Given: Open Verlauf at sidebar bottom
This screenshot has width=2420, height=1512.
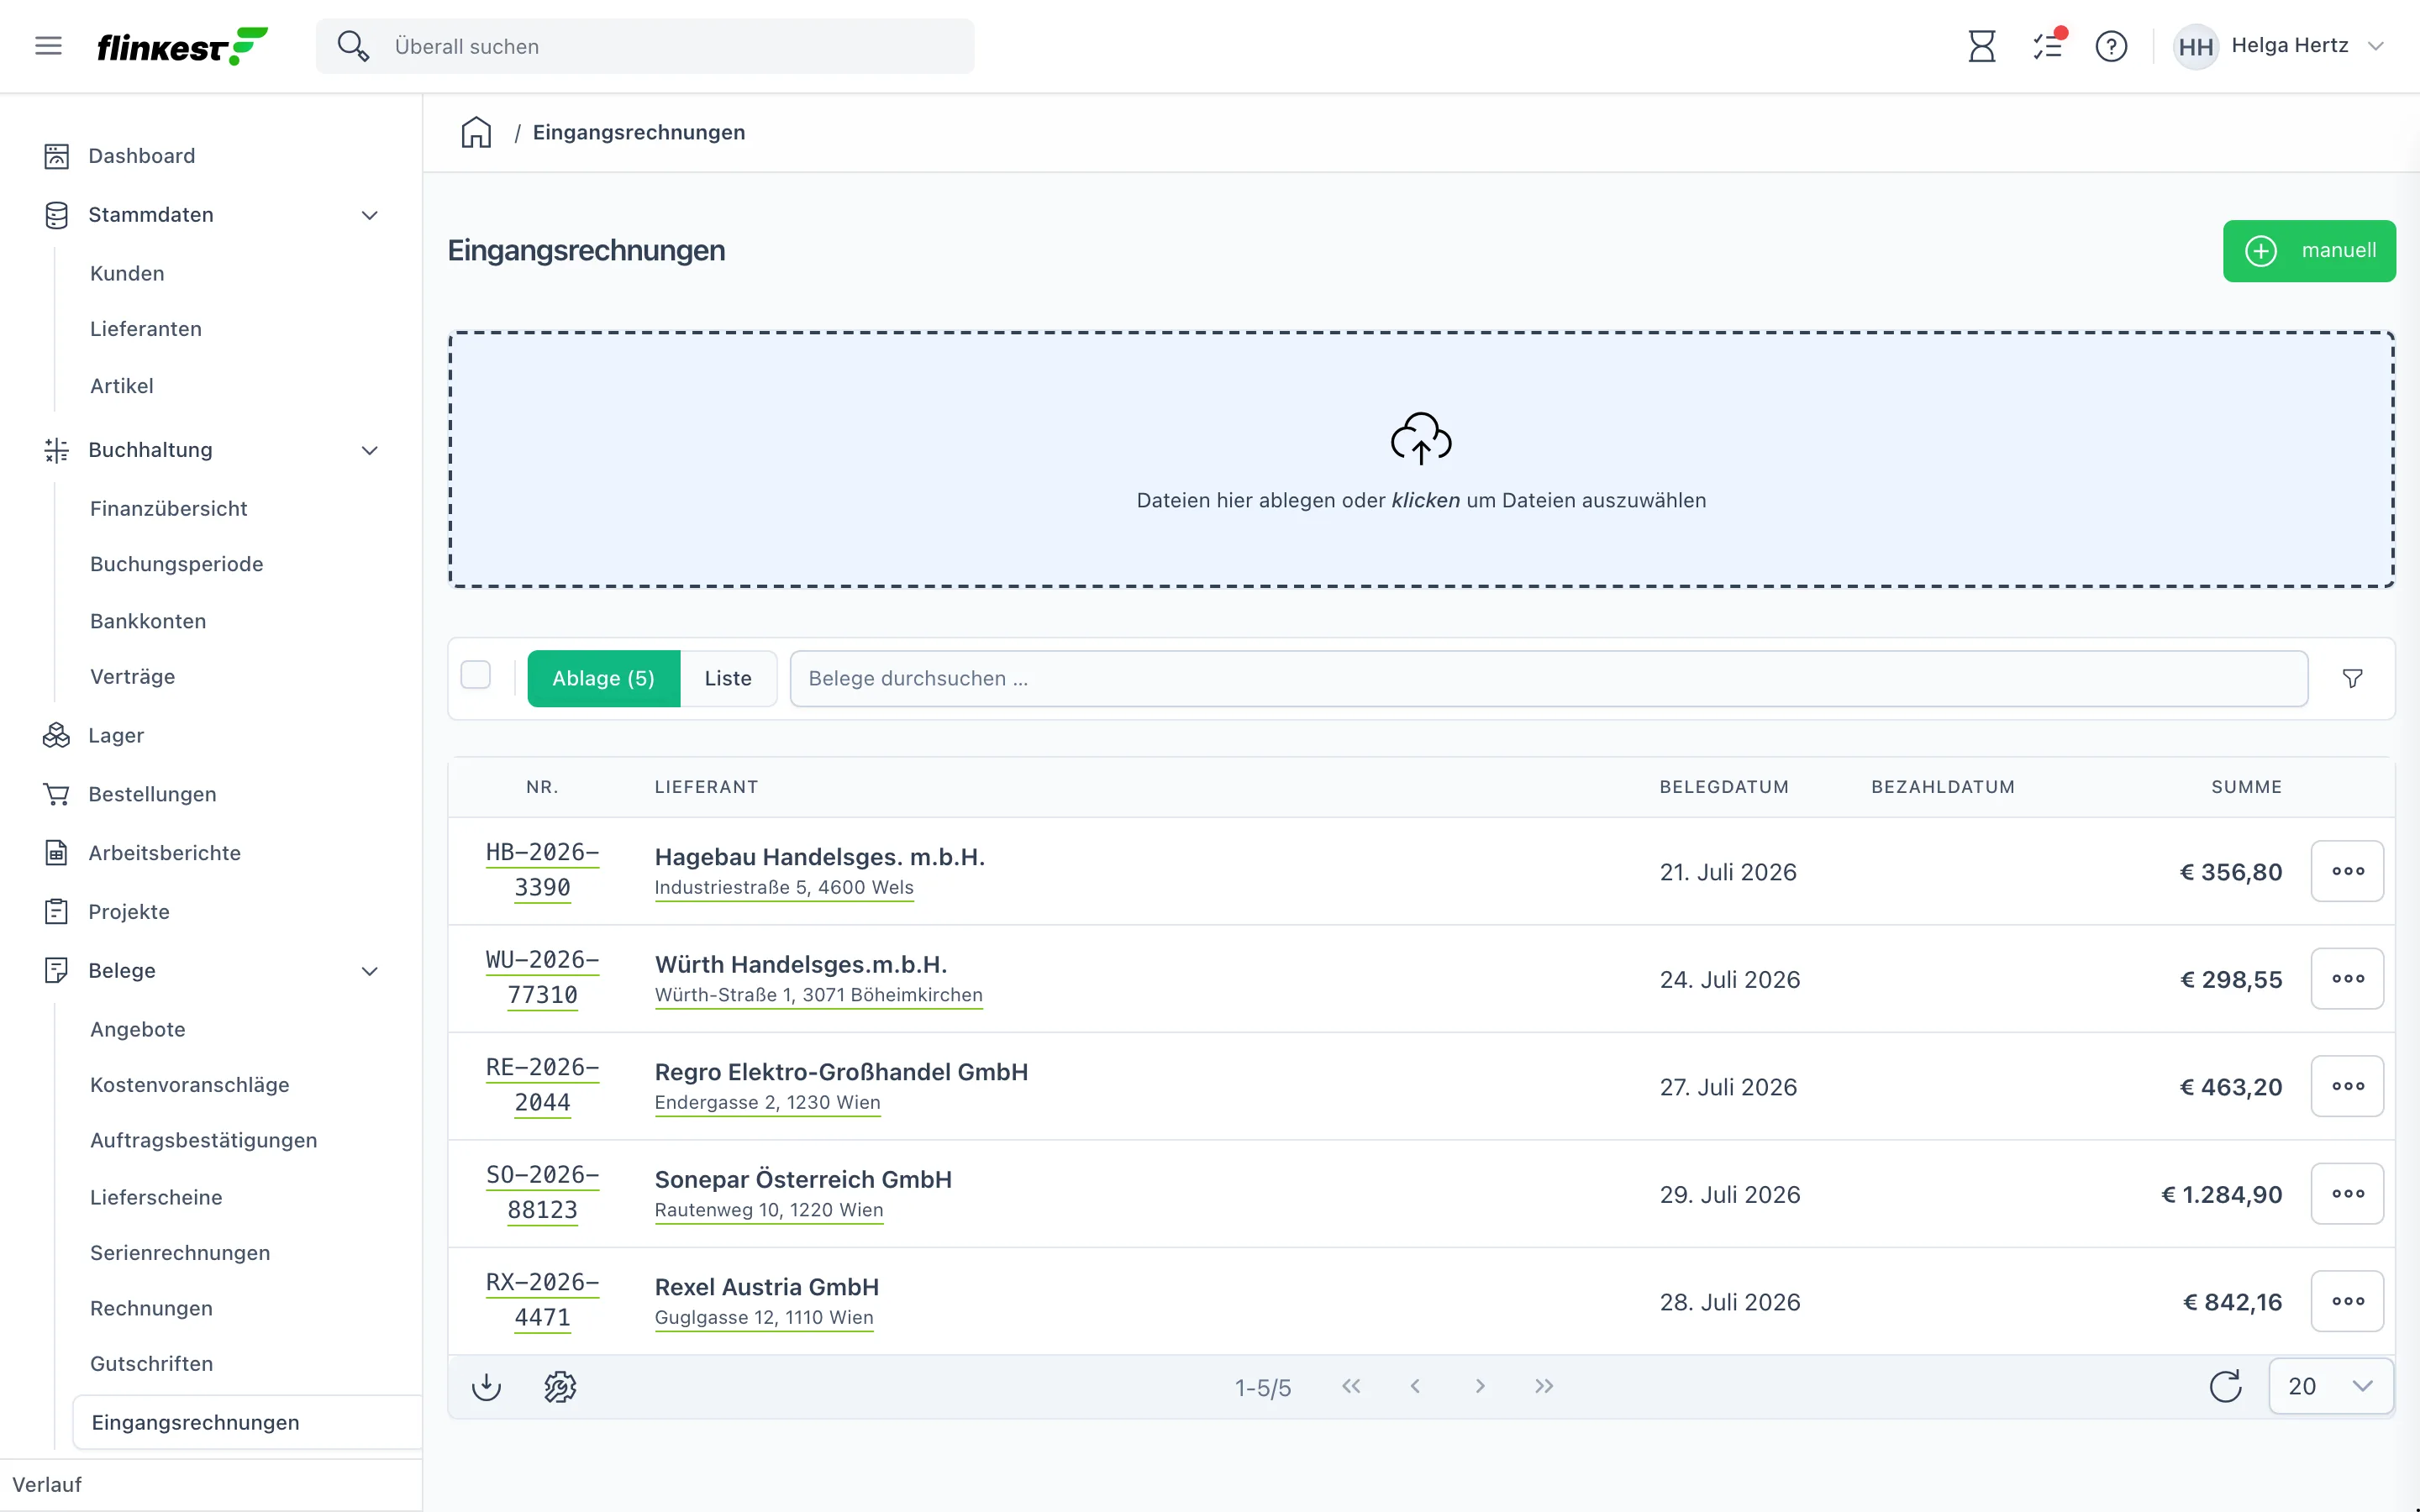Looking at the screenshot, I should tap(47, 1485).
